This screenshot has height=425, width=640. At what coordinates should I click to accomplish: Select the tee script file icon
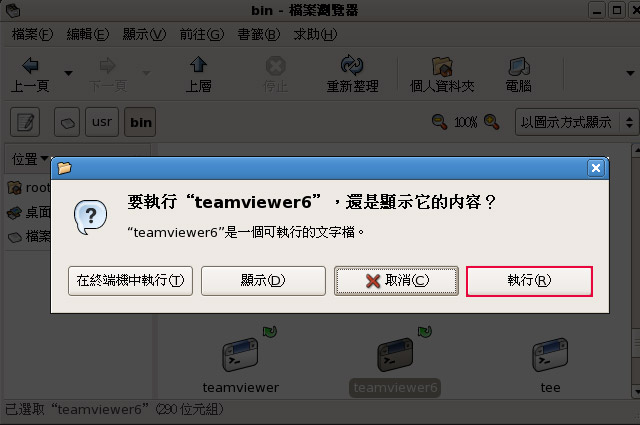(x=550, y=354)
